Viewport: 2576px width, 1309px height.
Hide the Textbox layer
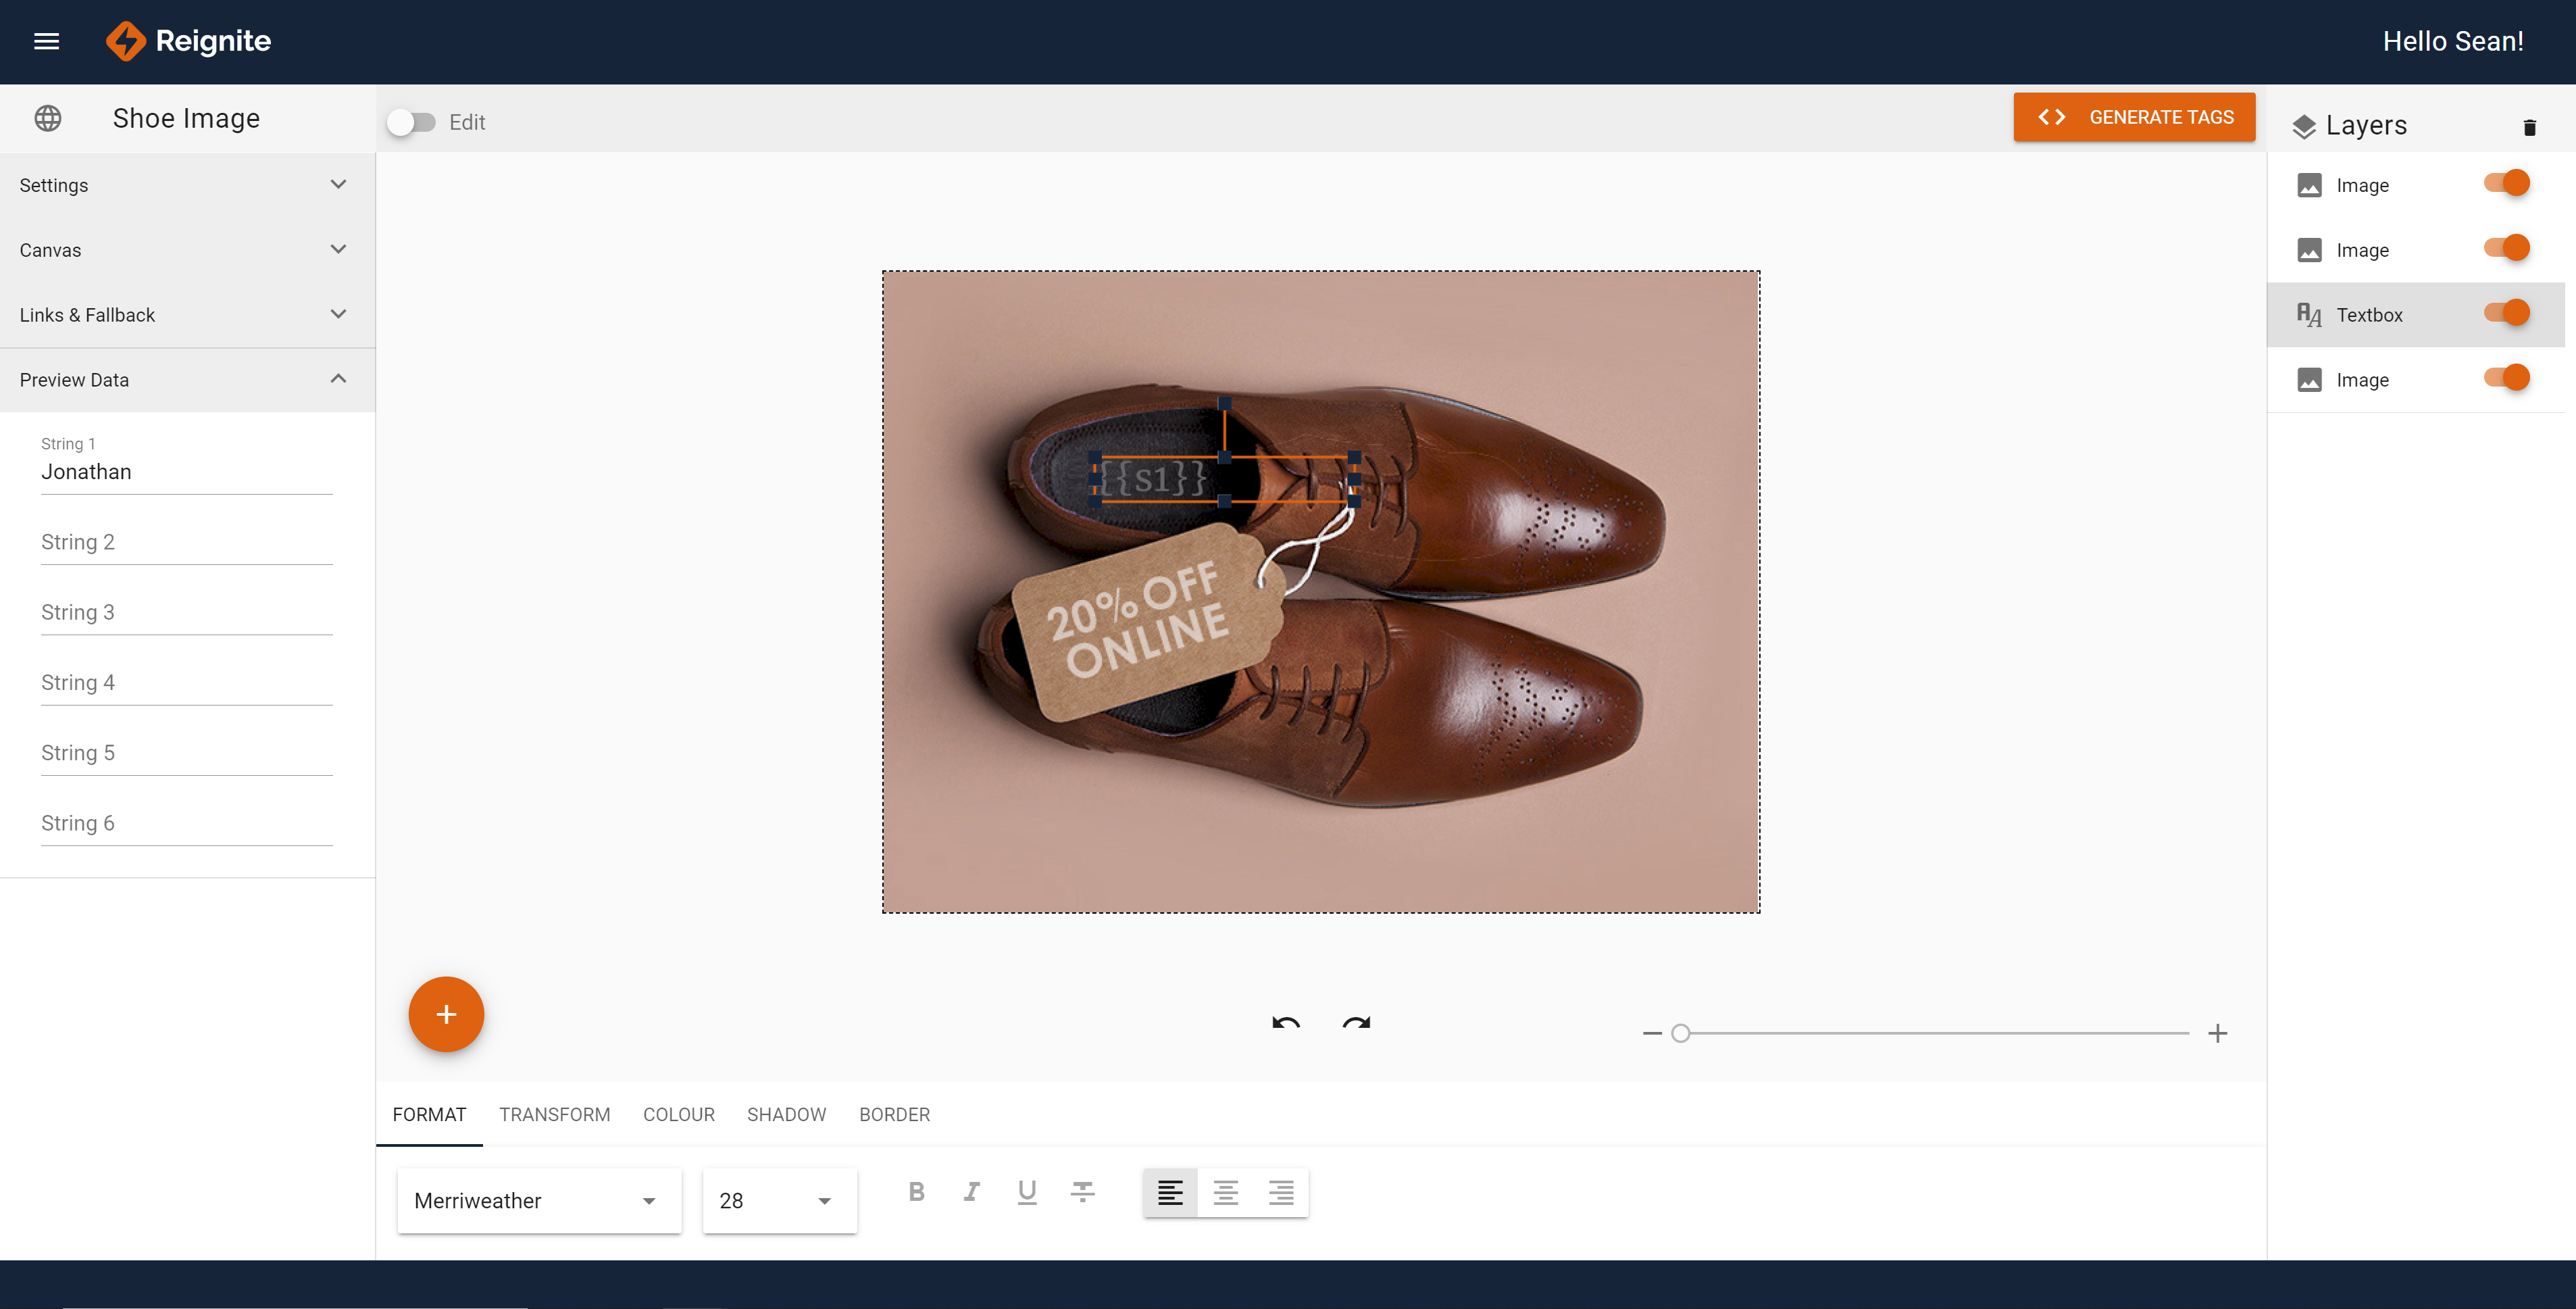2506,313
